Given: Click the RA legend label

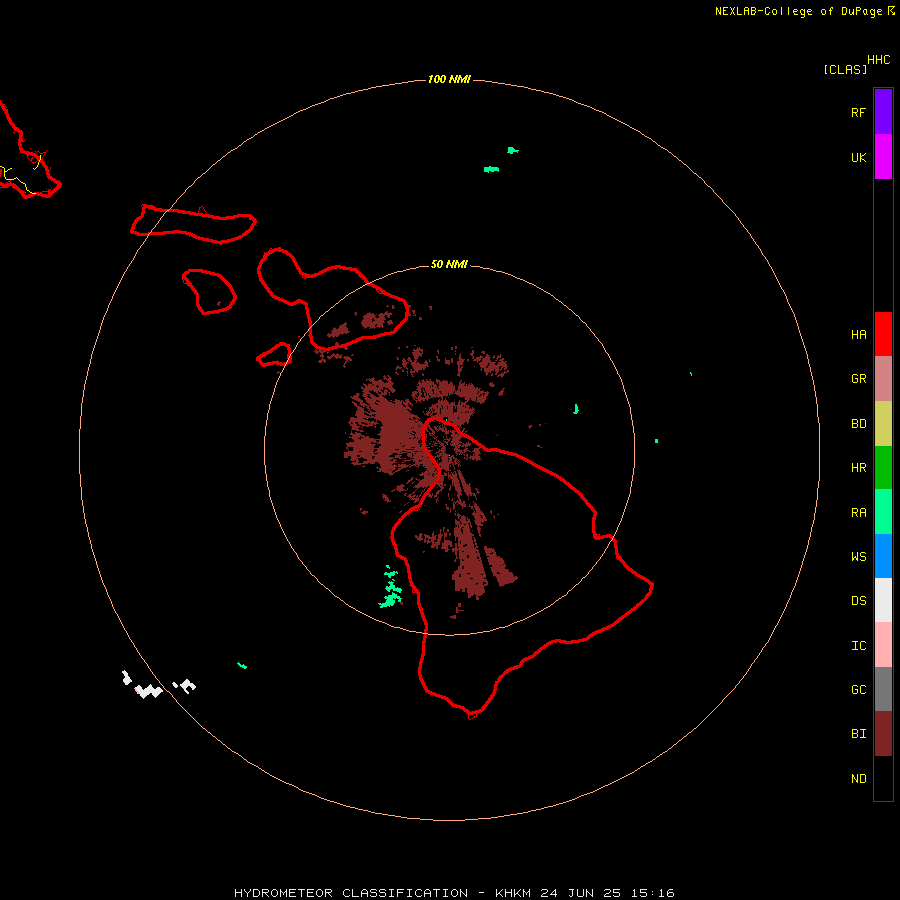Looking at the screenshot, I should coord(858,513).
